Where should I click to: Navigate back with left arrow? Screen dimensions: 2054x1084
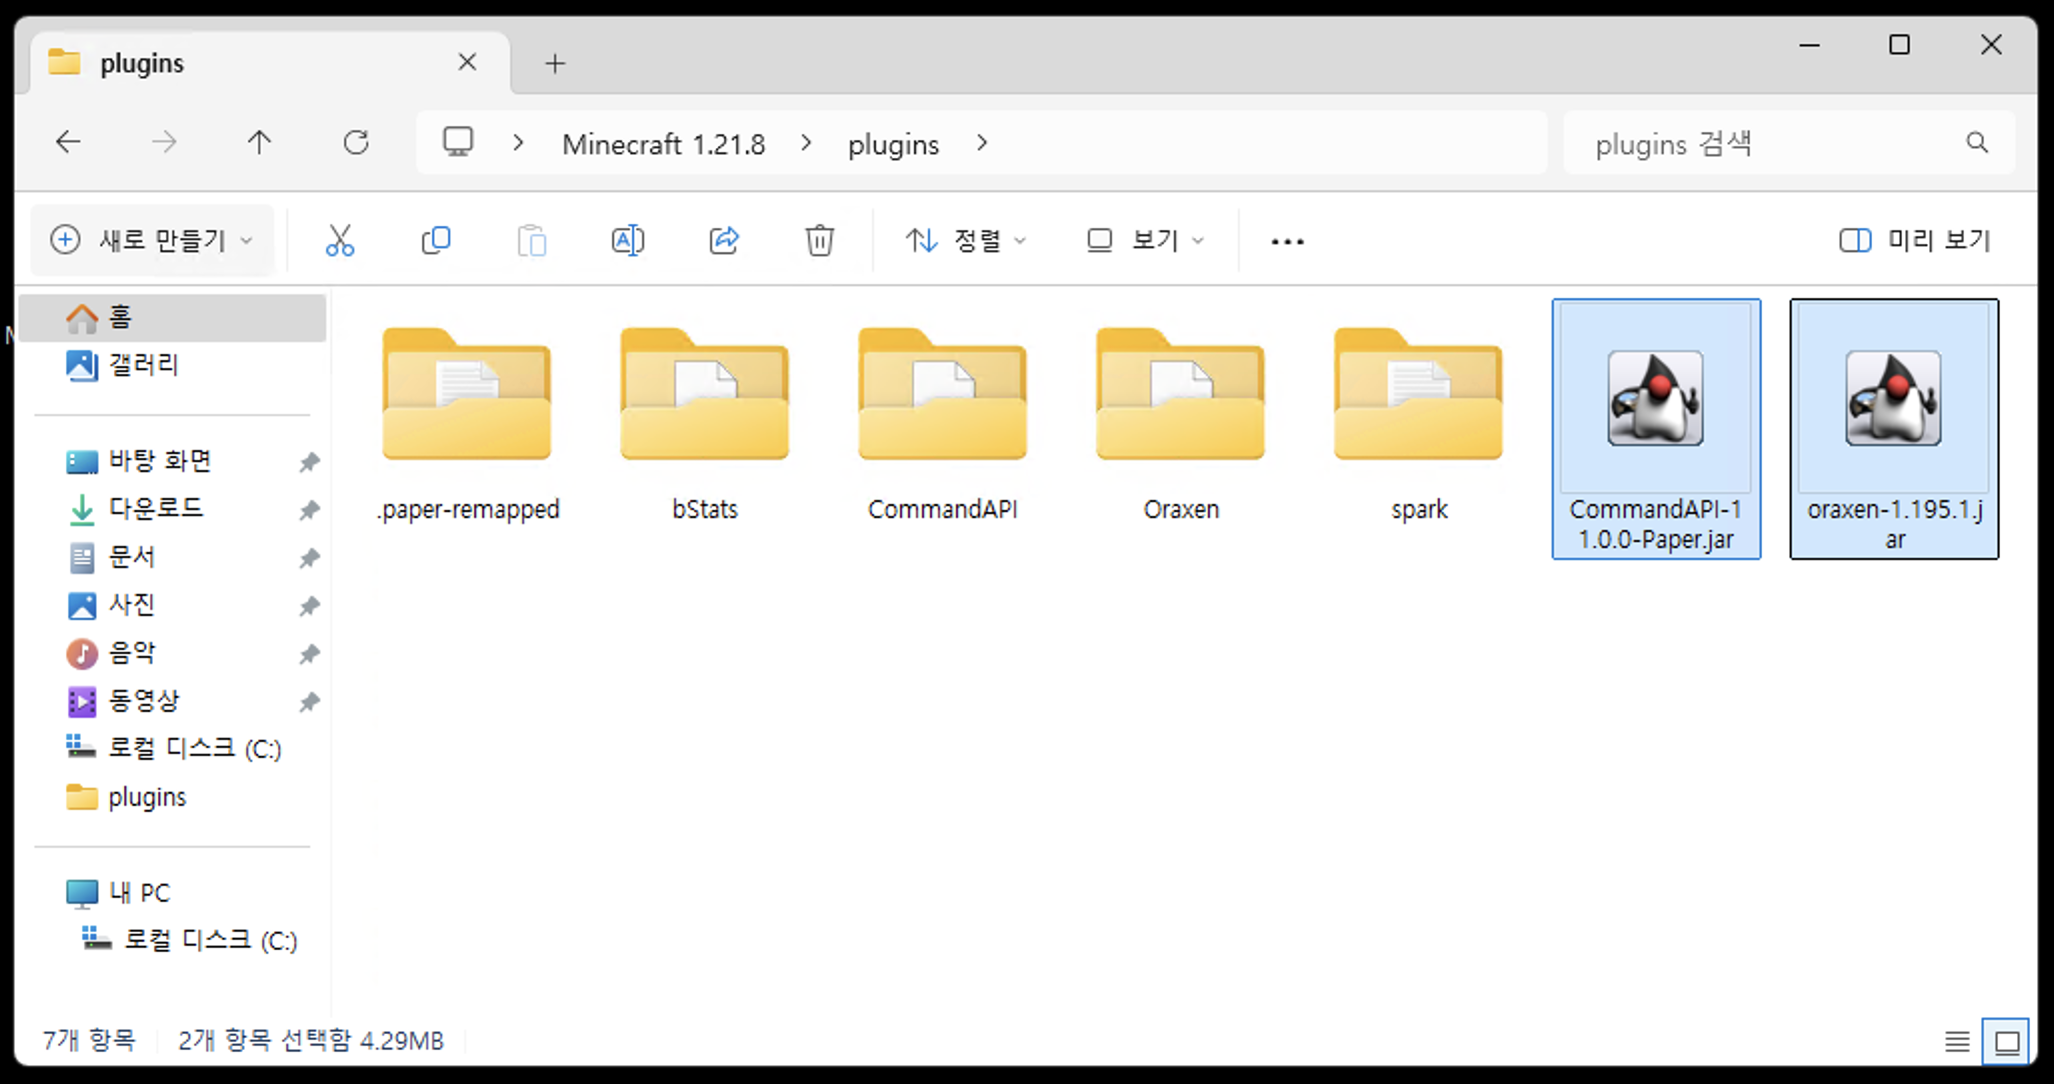(68, 143)
